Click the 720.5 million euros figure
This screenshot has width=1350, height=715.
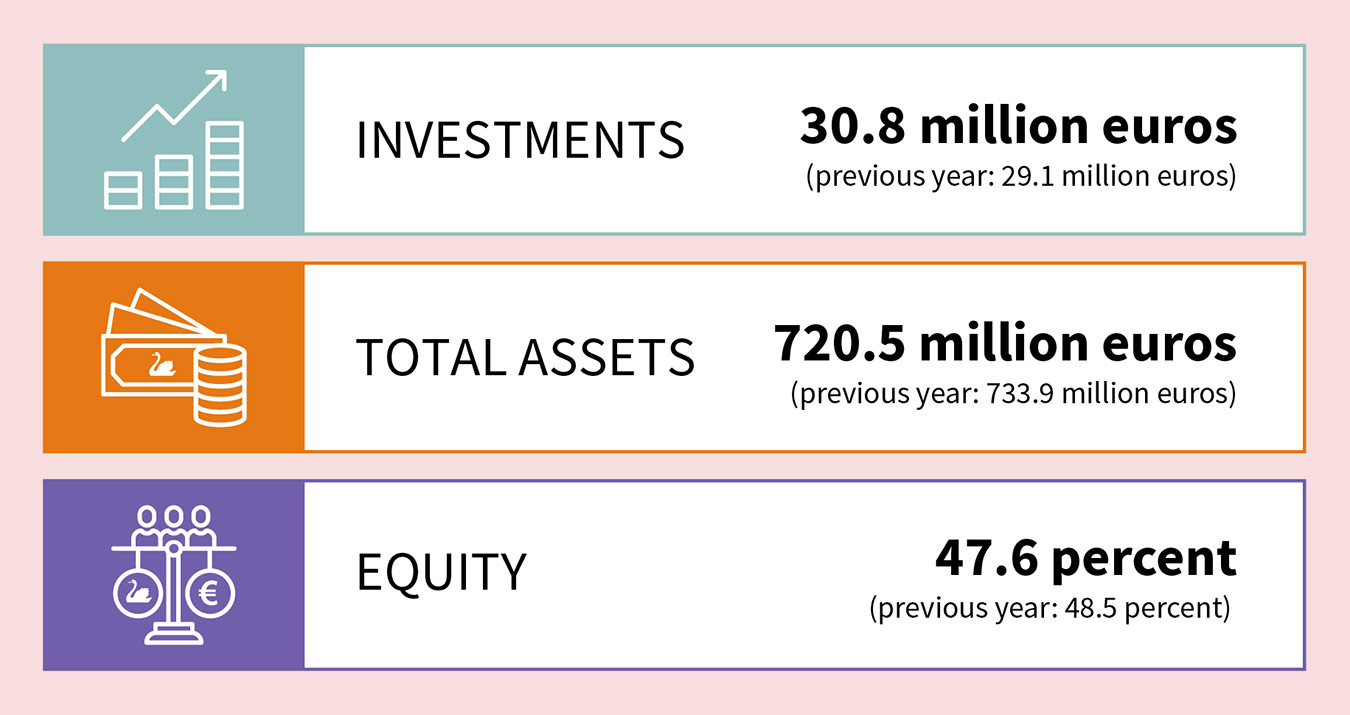(1005, 343)
